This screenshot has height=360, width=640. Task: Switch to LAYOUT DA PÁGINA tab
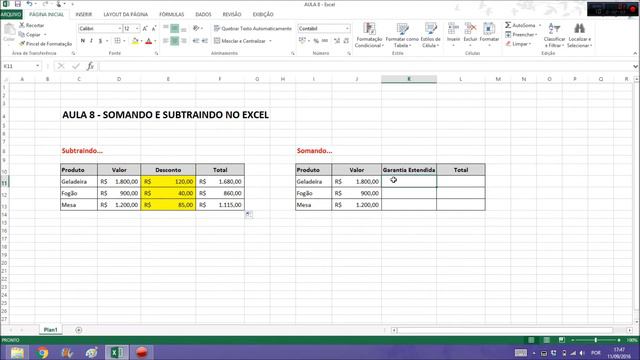tap(126, 14)
